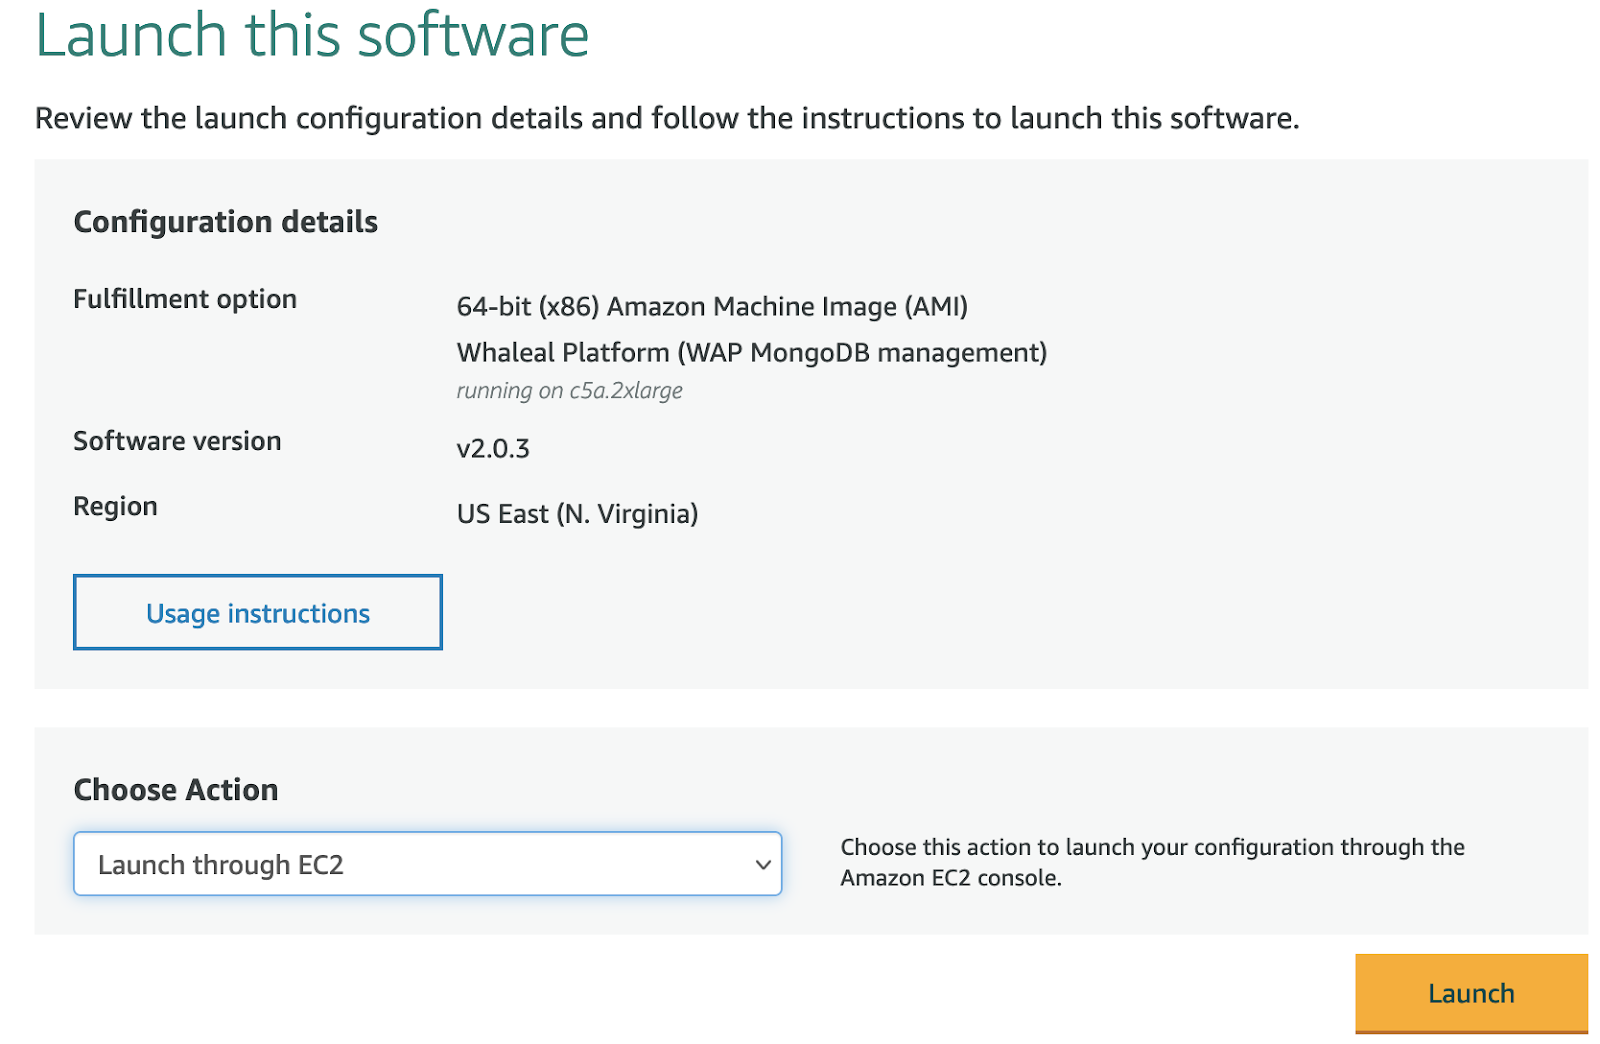Viewport: 1600px width, 1044px height.
Task: Click the 'US East (N. Virginia)' region value
Action: coord(577,514)
